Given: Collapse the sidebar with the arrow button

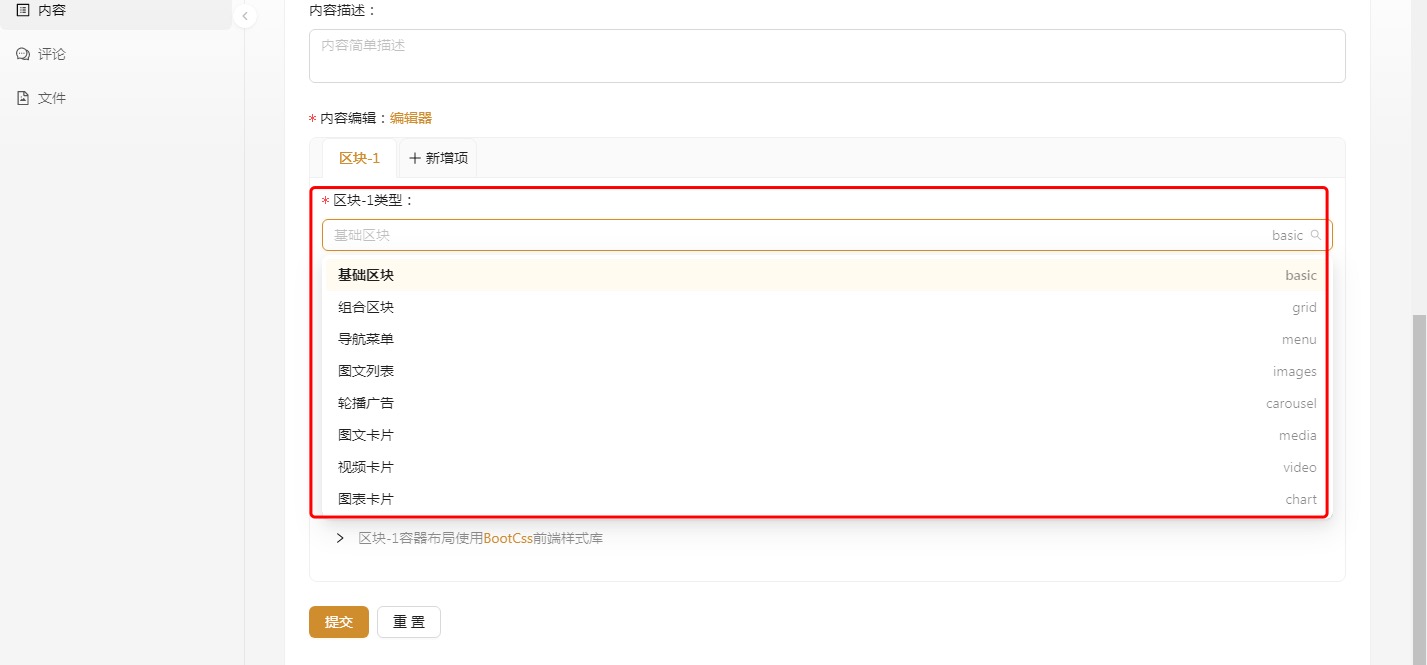Looking at the screenshot, I should 245,16.
